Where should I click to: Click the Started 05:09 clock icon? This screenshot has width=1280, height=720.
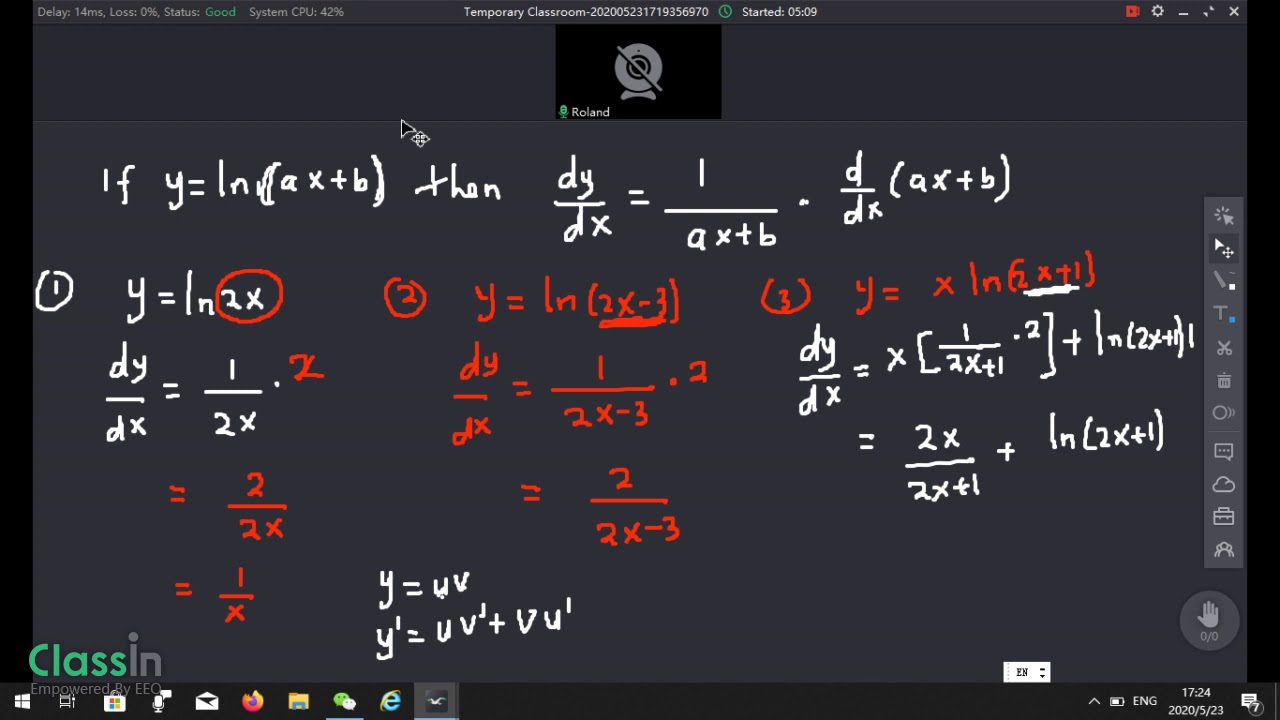coord(725,12)
